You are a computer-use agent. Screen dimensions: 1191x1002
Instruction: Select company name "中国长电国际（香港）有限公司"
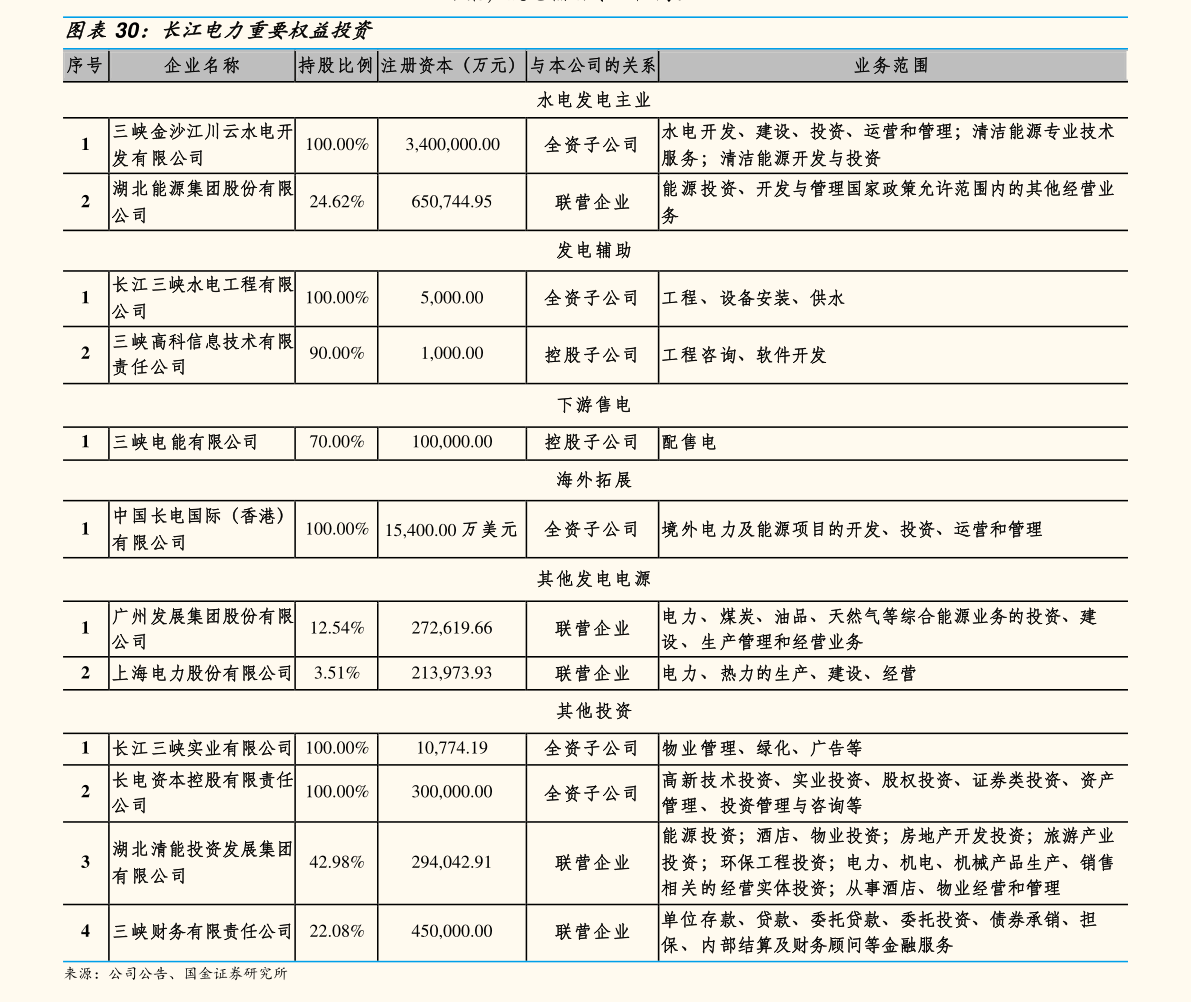pyautogui.click(x=202, y=529)
